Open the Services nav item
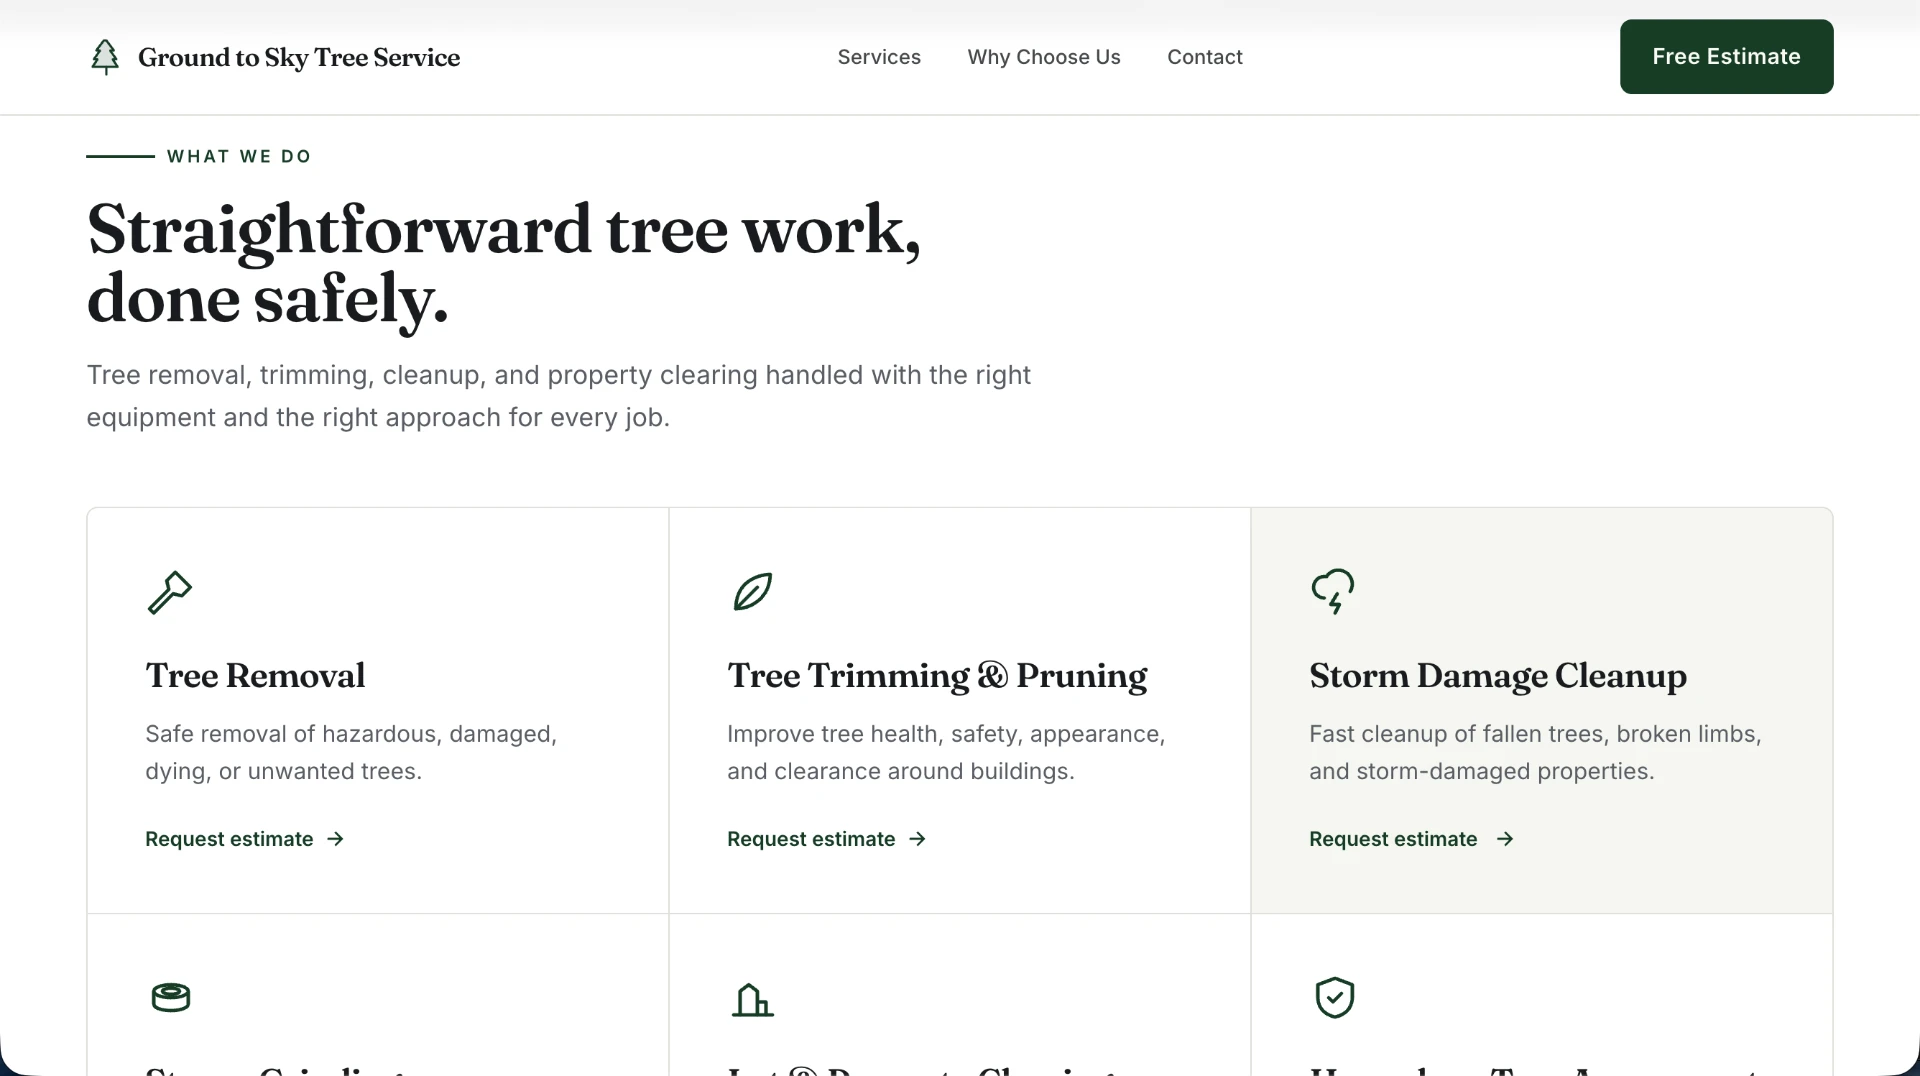This screenshot has width=1920, height=1076. (x=879, y=57)
